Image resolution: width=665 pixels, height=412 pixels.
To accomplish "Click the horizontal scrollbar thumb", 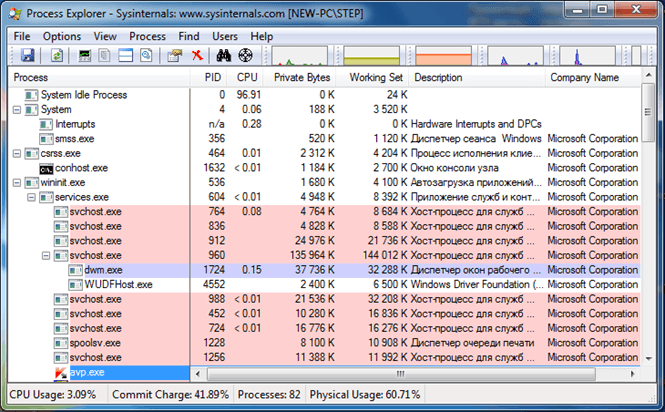I will [x=401, y=374].
